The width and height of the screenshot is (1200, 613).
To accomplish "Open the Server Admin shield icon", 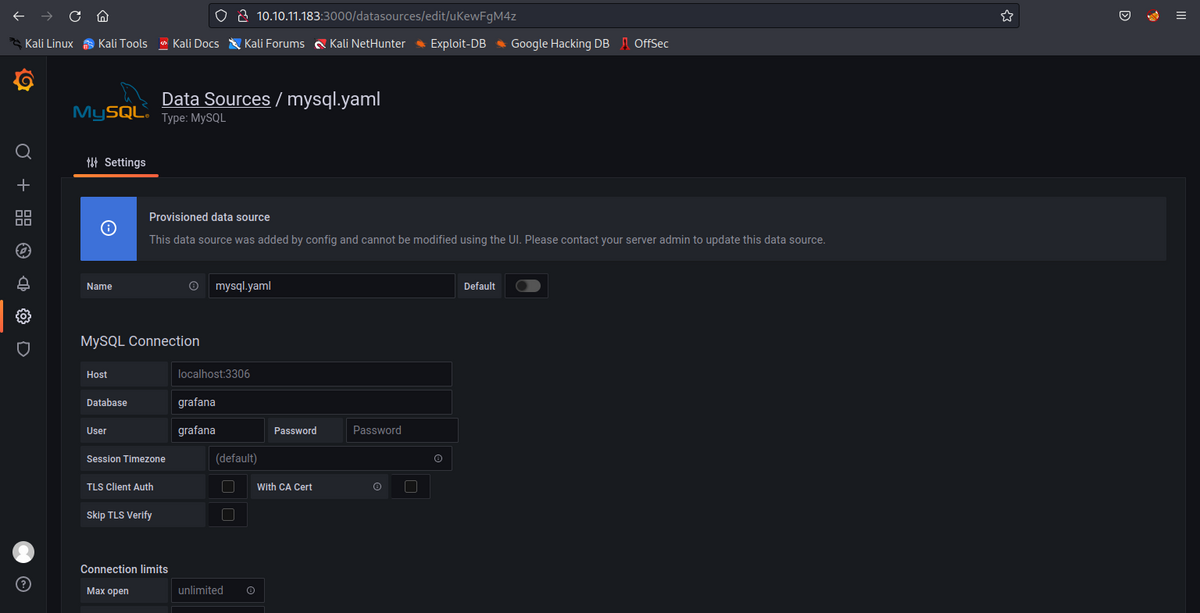I will (x=24, y=349).
